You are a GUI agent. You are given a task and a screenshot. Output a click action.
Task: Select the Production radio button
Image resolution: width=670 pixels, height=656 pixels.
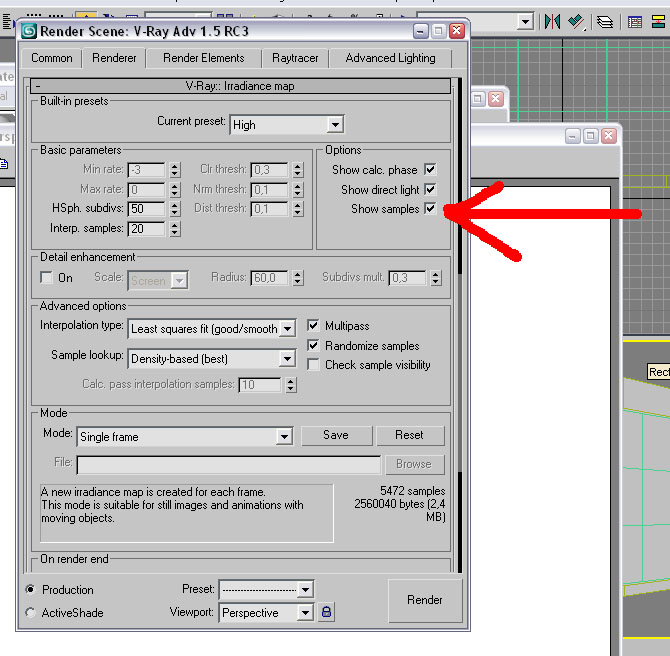30,590
